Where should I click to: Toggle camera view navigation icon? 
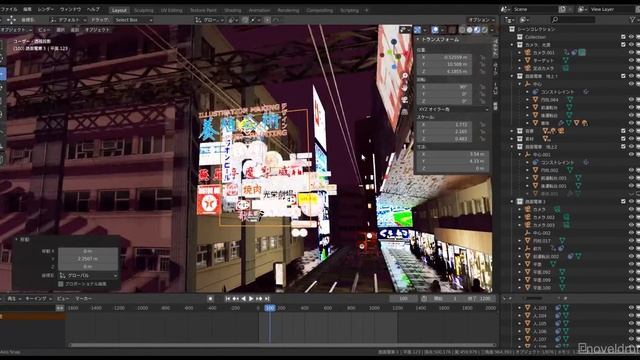click(x=404, y=100)
